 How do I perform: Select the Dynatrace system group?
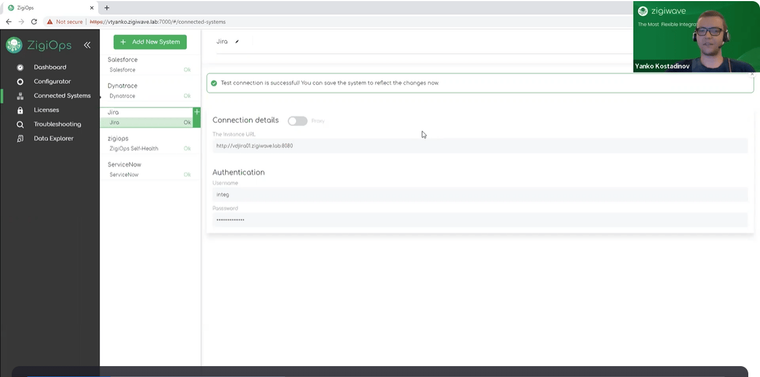tap(122, 86)
